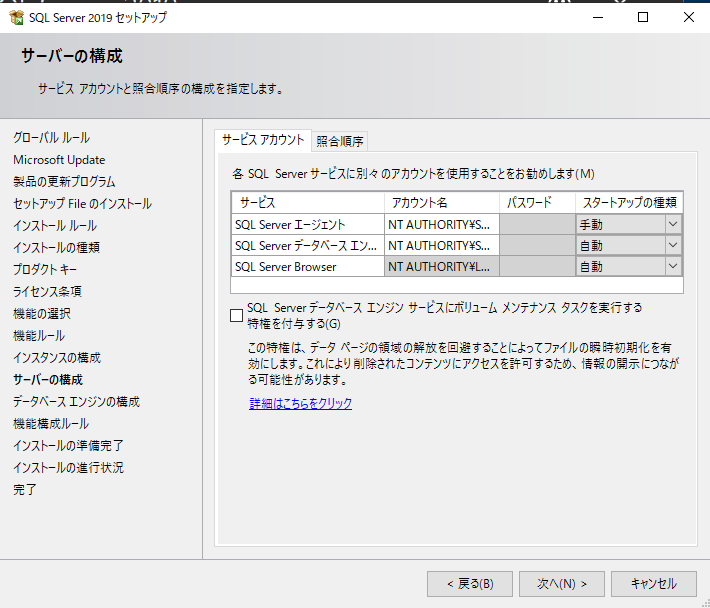Image resolution: width=710 pixels, height=608 pixels.
Task: Click the サービス column header
Action: [308, 202]
